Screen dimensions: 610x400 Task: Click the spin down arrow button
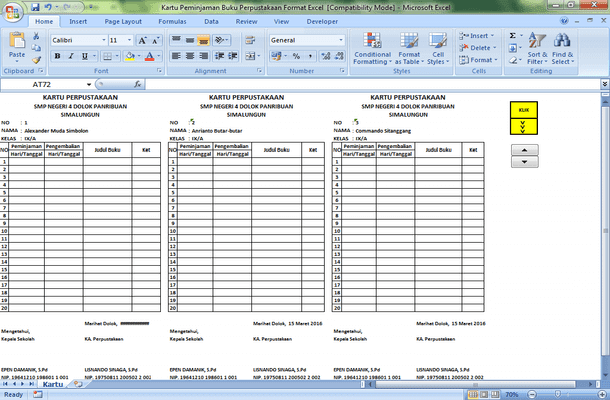tap(524, 162)
